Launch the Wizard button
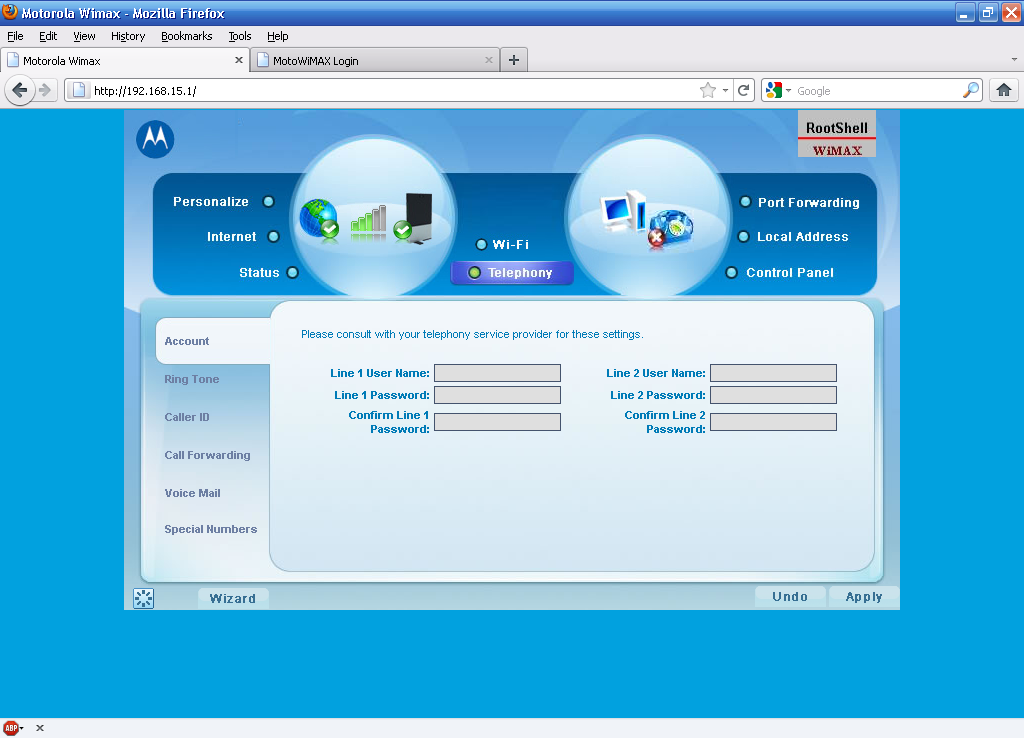Viewport: 1024px width, 738px height. tap(232, 598)
